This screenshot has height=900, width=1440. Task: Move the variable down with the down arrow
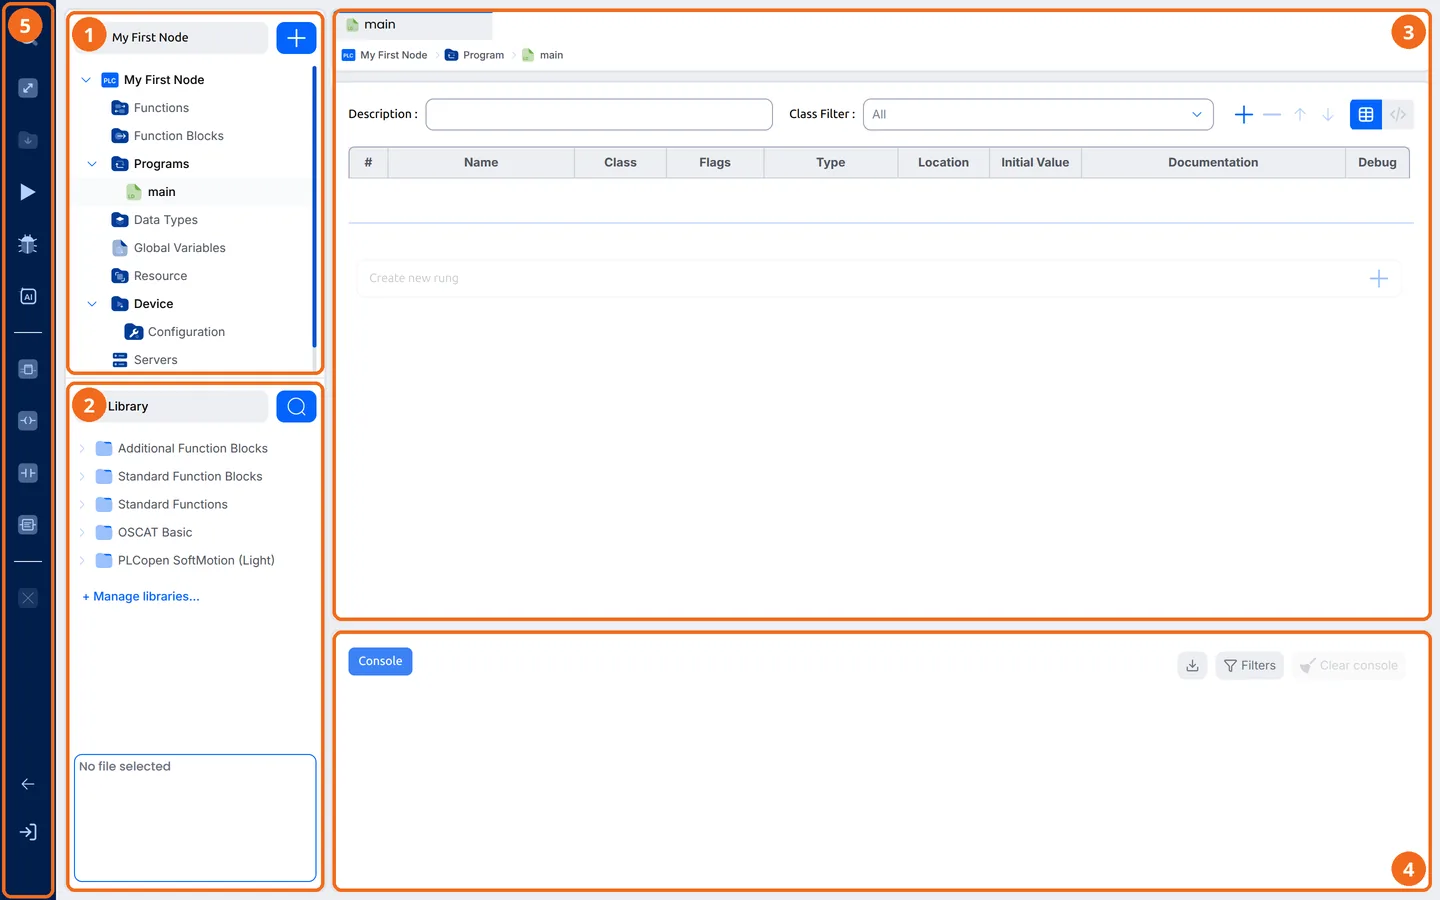1328,115
